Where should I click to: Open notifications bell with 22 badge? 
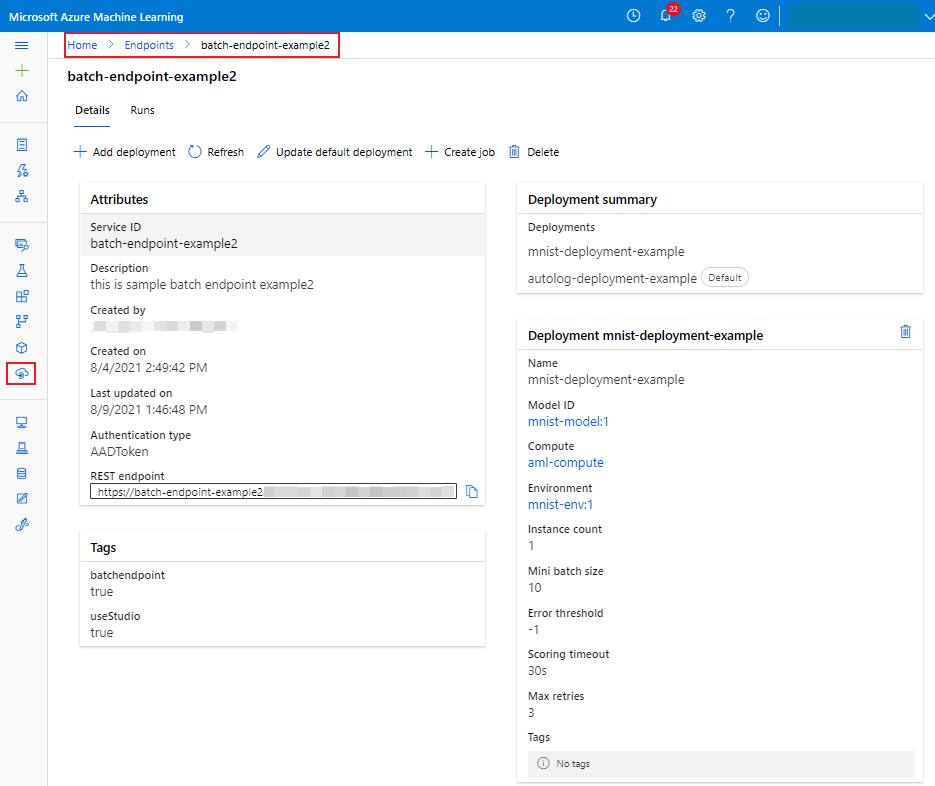pos(667,15)
